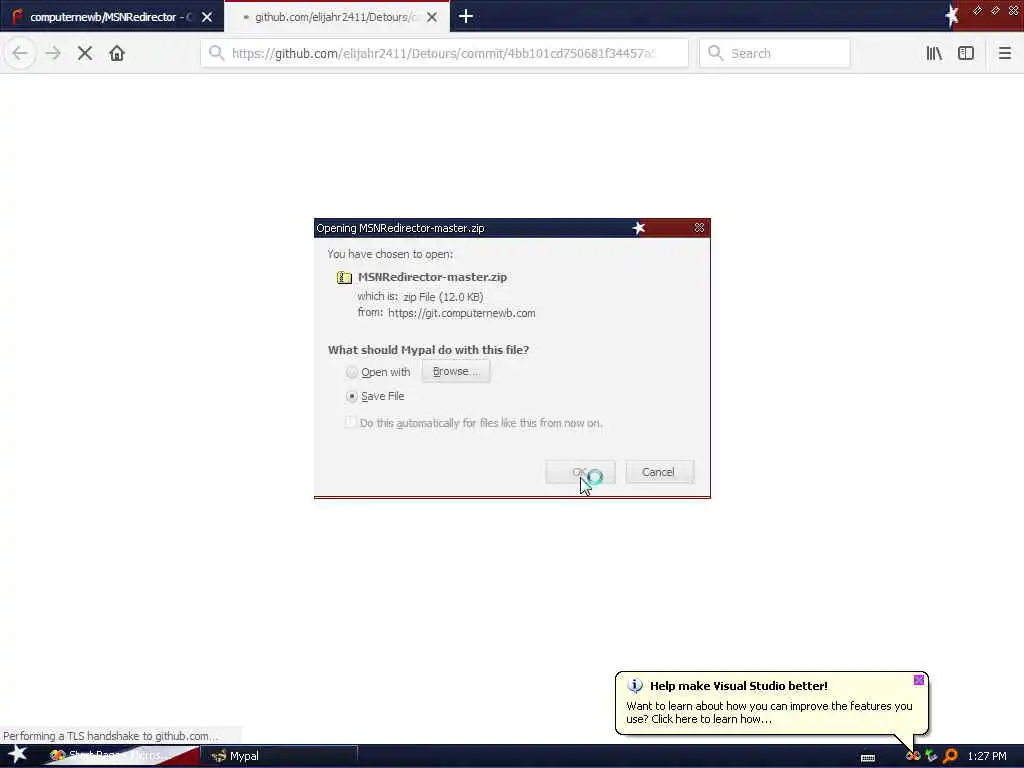Close the github.com Detours tab

(432, 17)
